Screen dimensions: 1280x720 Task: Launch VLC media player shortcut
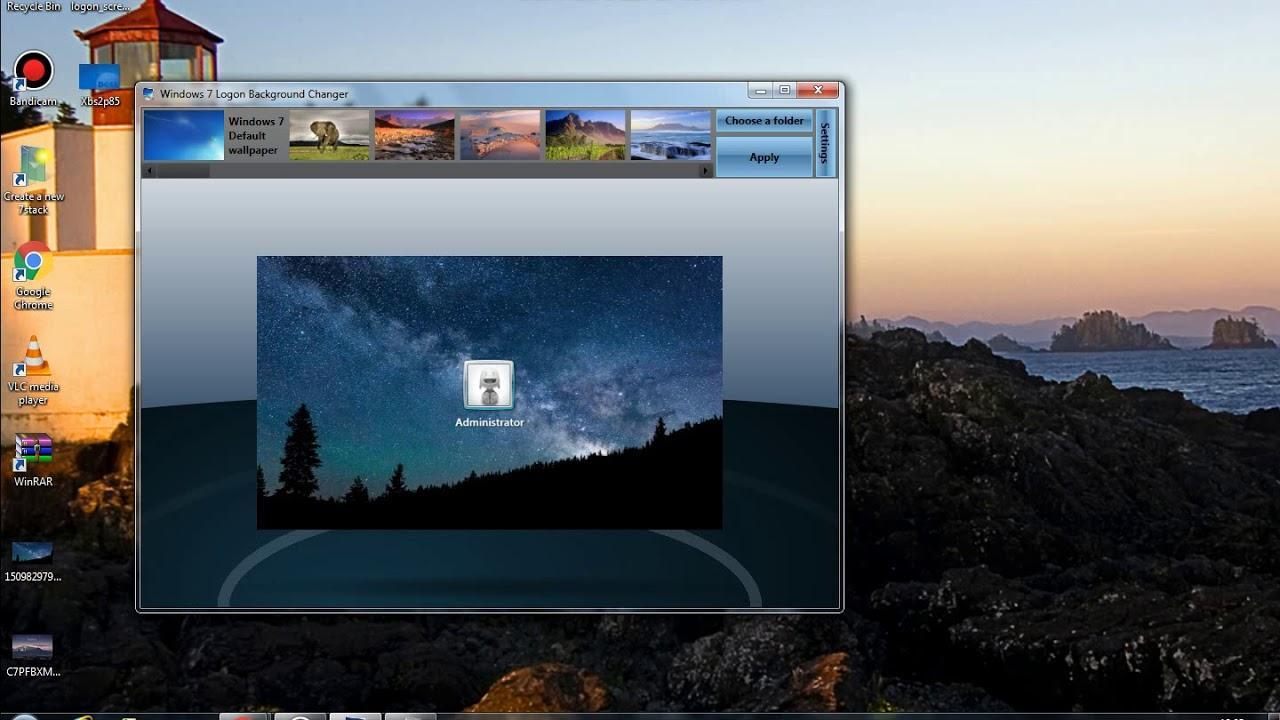point(34,370)
